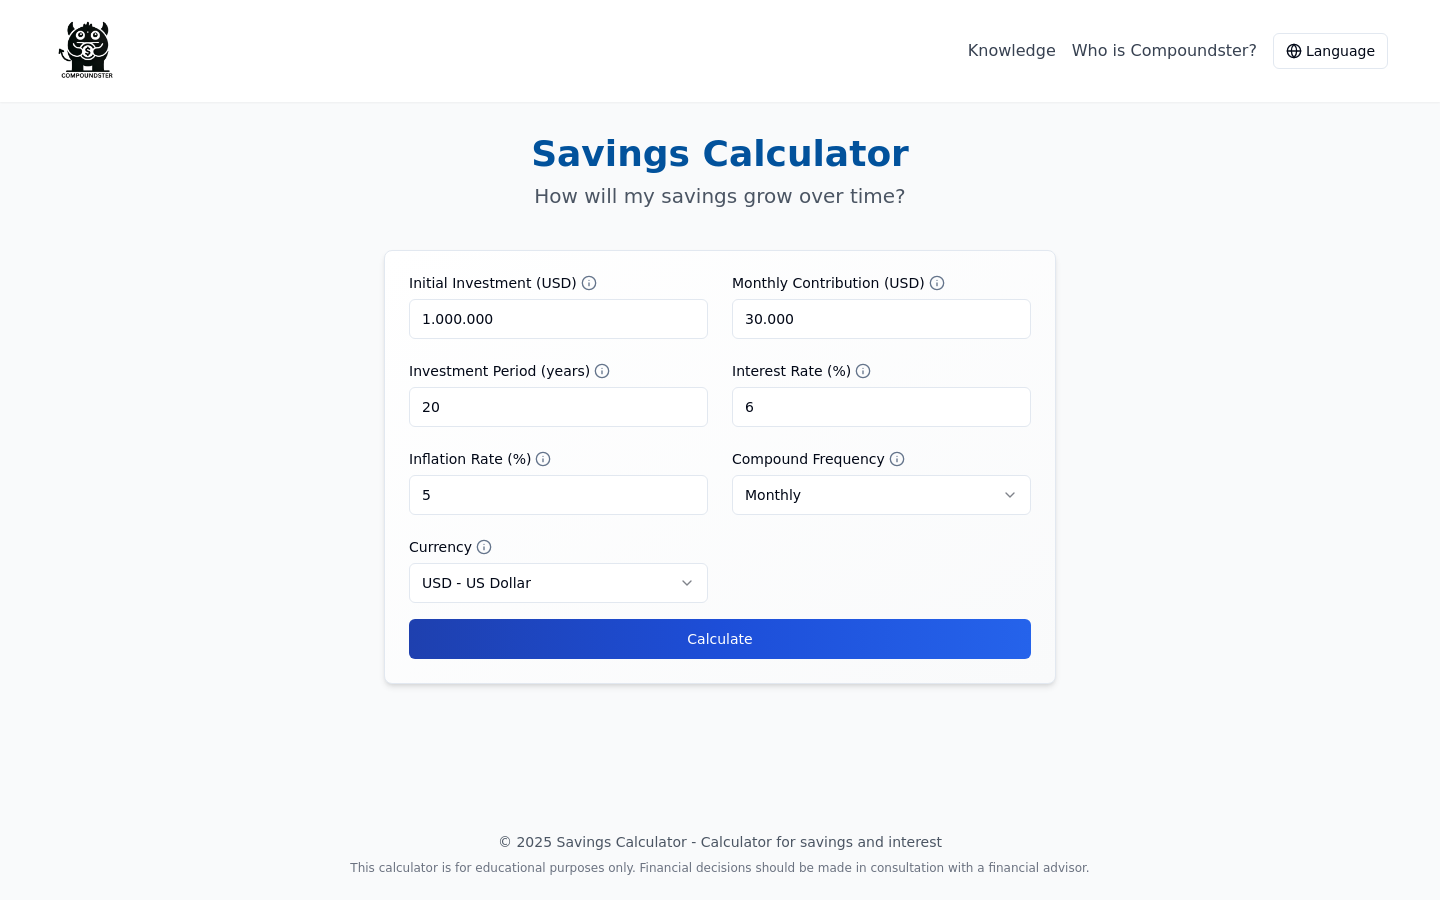This screenshot has height=900, width=1440.
Task: Select the Inflation Rate input field
Action: pos(558,495)
